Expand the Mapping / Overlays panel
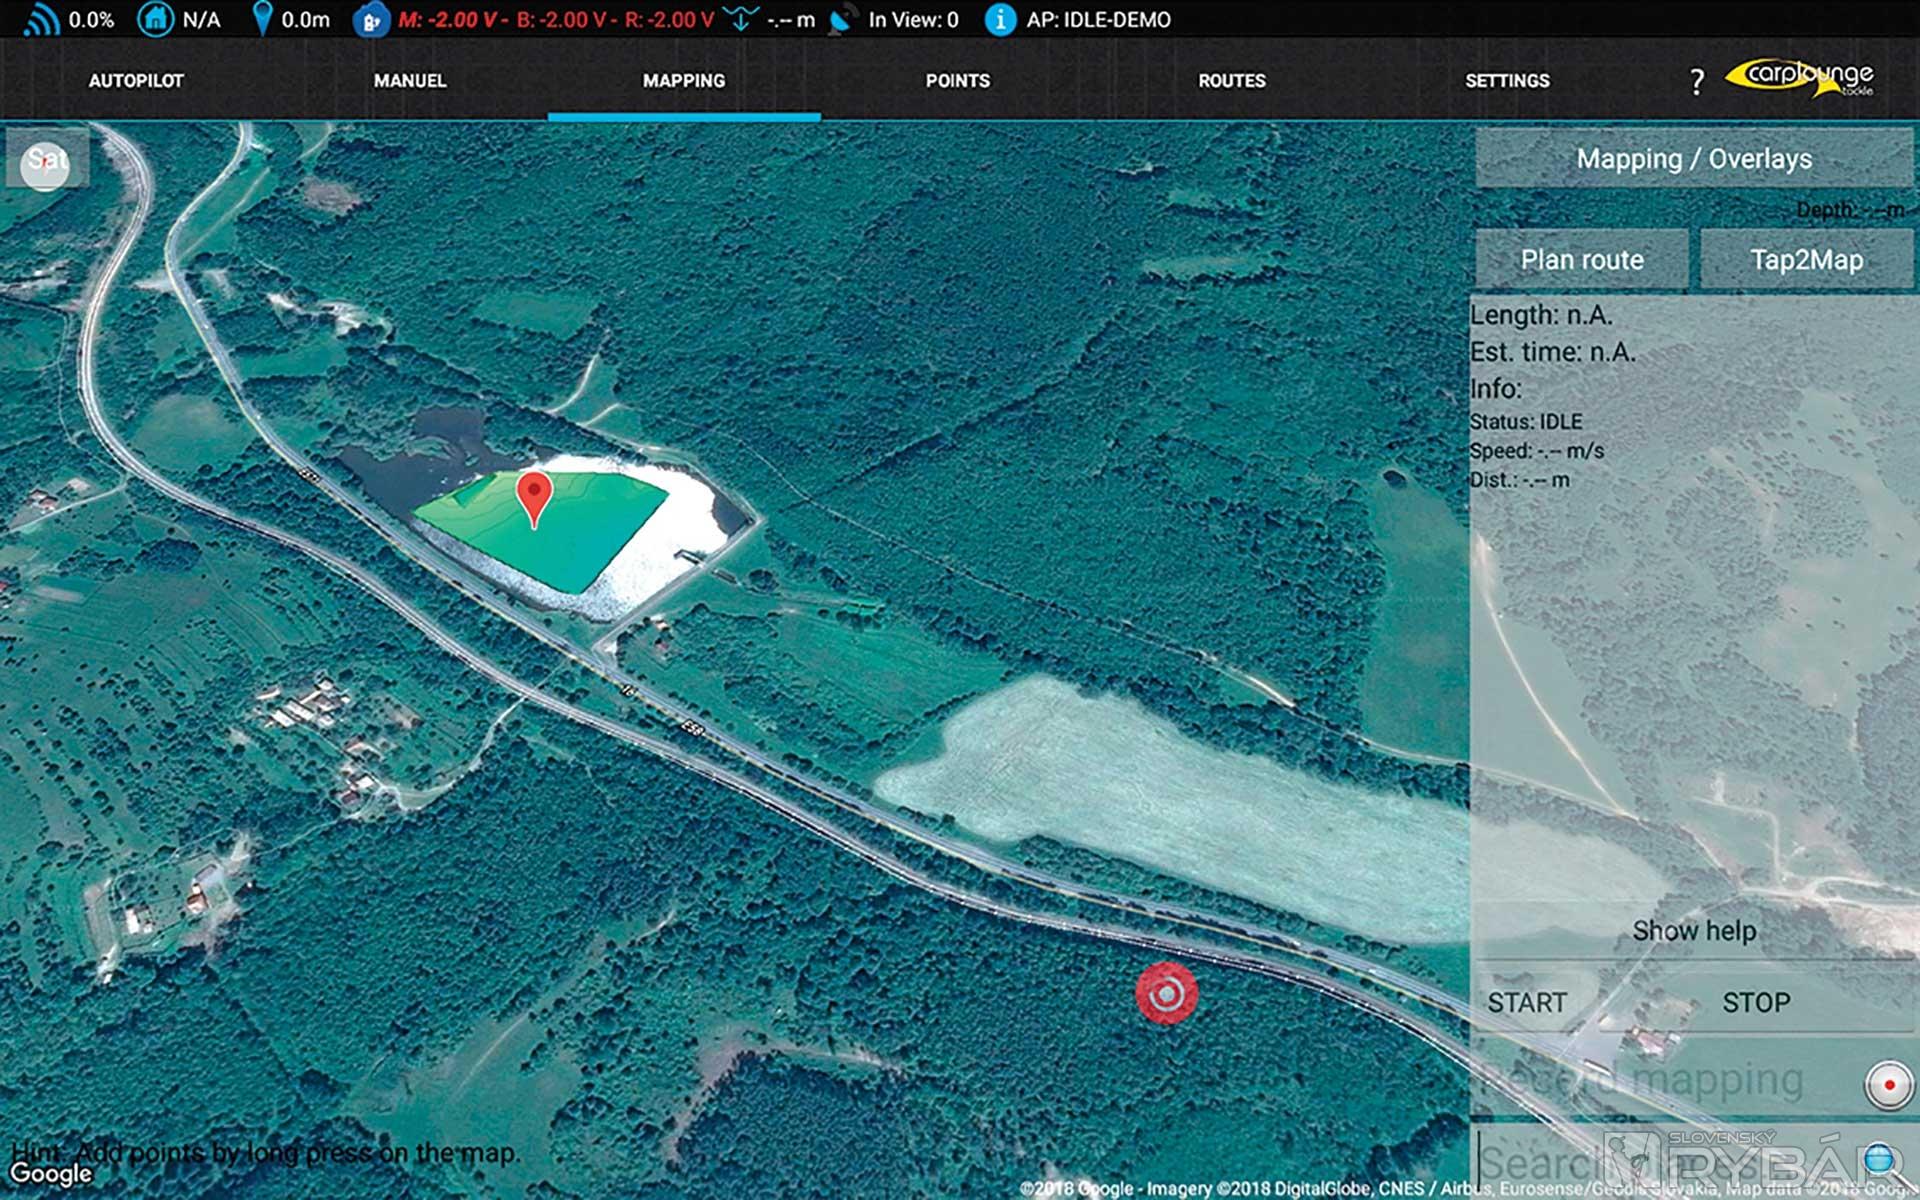 (x=1694, y=159)
